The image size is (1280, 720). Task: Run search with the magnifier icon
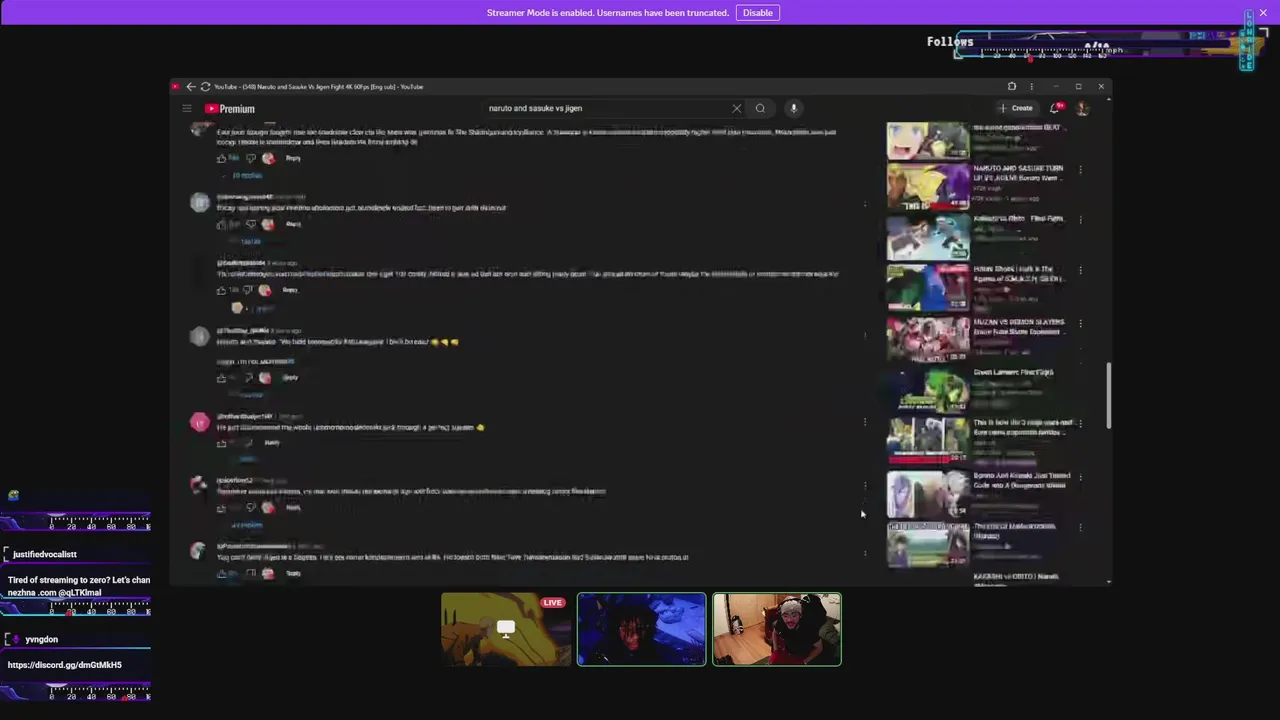pyautogui.click(x=760, y=108)
